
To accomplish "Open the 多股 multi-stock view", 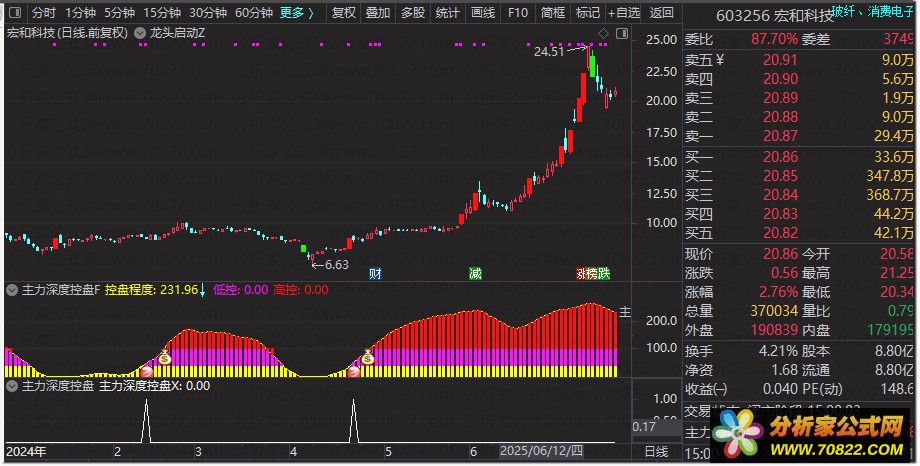I will pyautogui.click(x=412, y=12).
